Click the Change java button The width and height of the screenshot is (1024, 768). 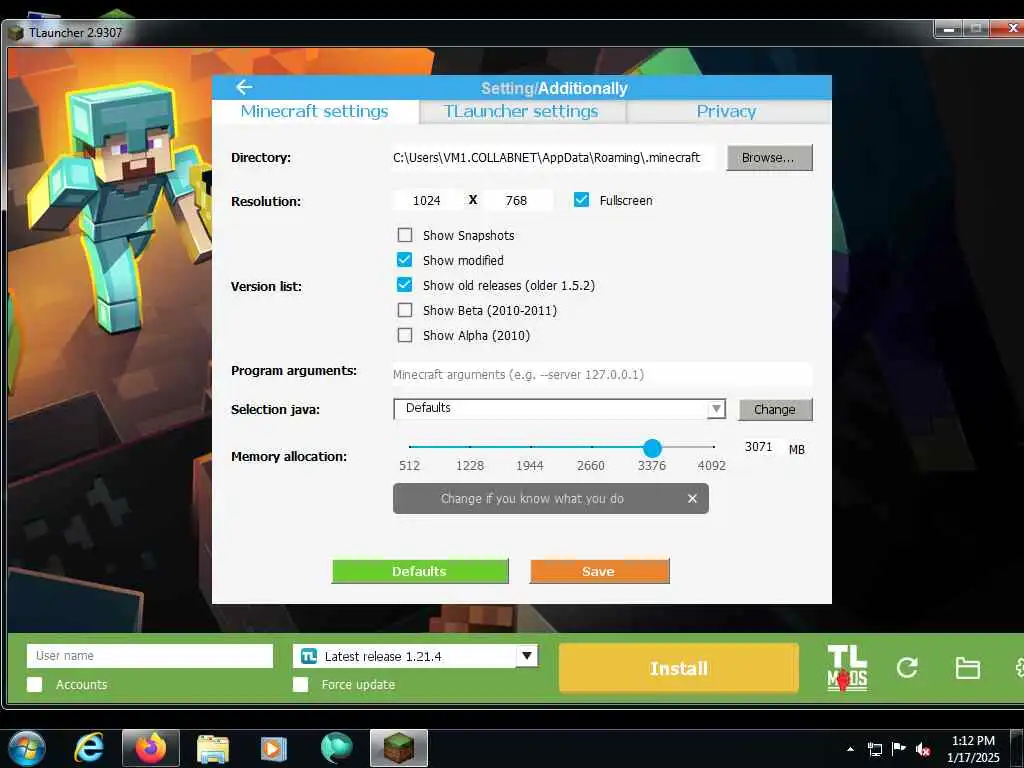(775, 409)
